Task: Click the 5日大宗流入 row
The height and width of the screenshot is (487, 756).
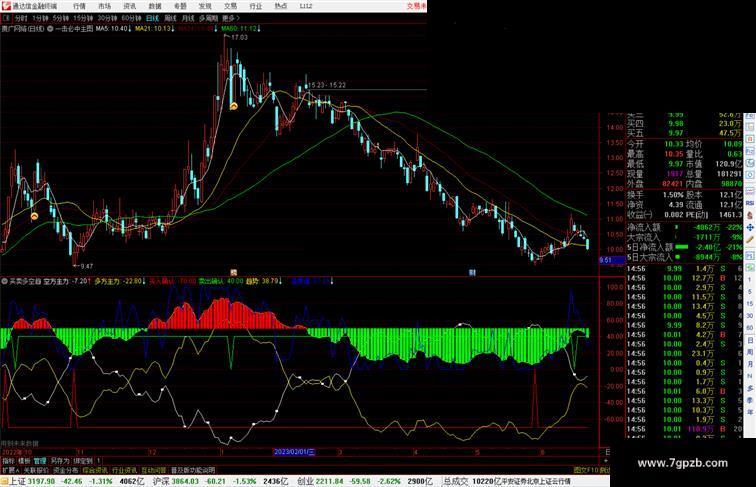Action: coord(685,257)
